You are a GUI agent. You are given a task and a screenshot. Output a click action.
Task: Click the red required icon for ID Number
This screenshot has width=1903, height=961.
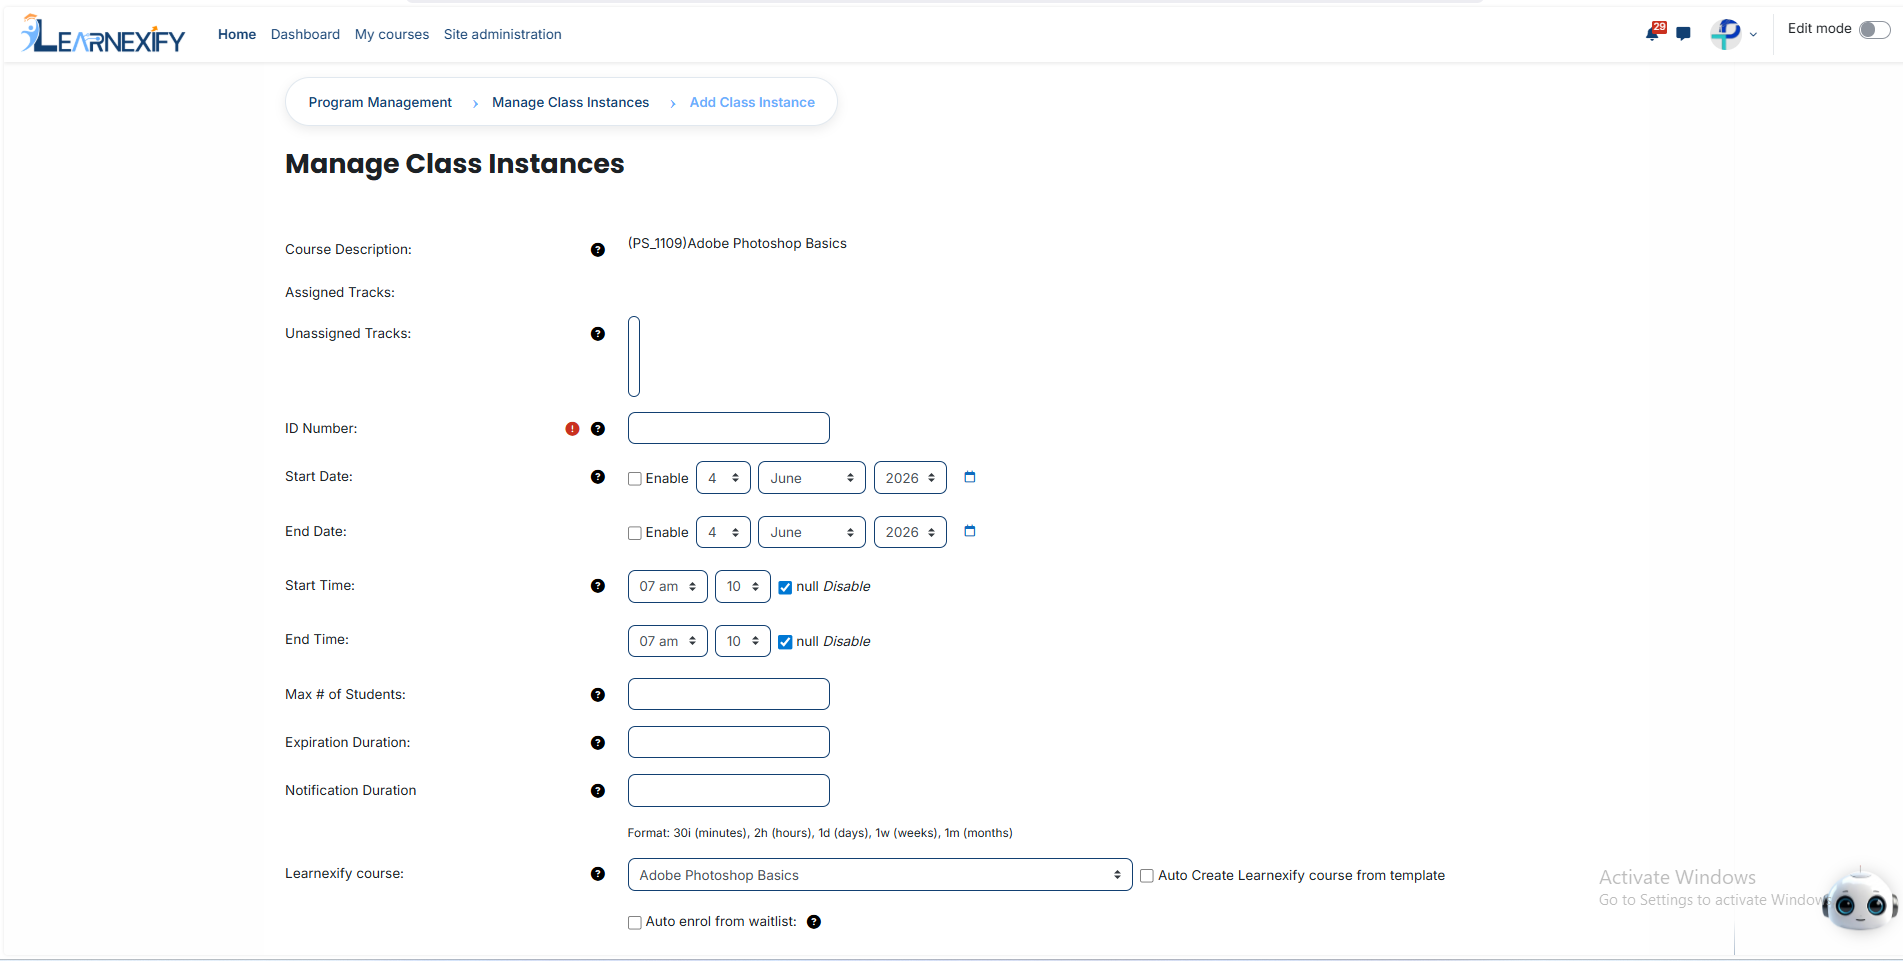[x=572, y=429]
